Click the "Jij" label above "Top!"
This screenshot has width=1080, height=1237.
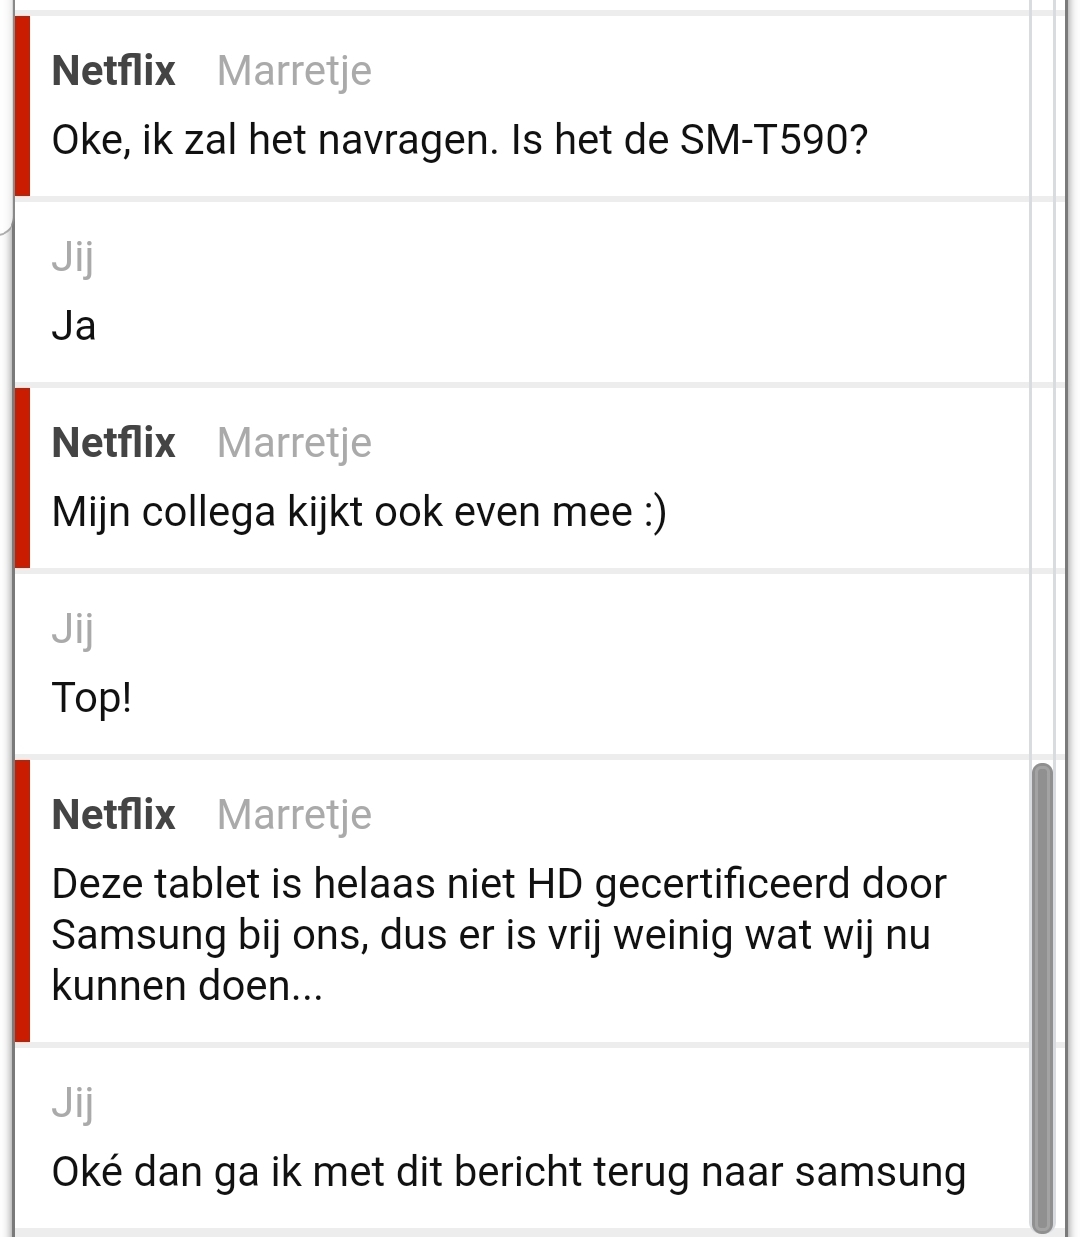(x=72, y=629)
